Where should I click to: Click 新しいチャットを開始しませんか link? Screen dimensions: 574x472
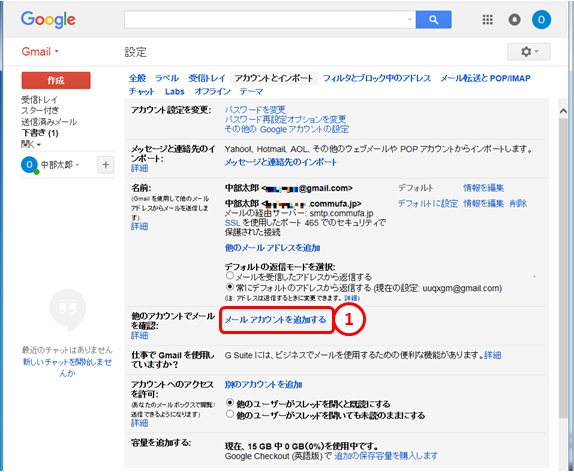pos(68,367)
